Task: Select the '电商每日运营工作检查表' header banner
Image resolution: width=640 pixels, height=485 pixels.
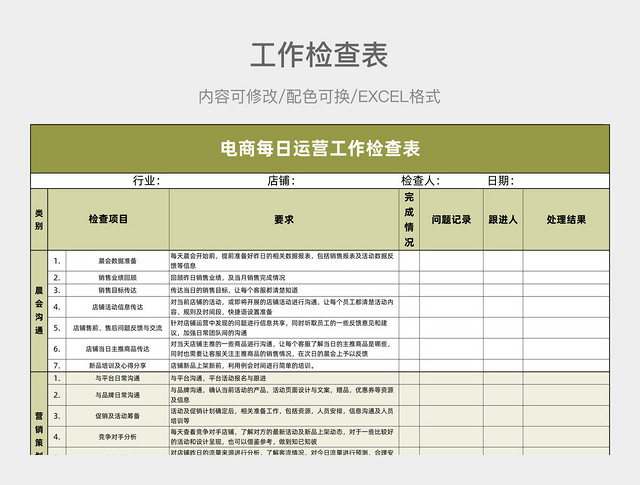Action: pyautogui.click(x=320, y=149)
